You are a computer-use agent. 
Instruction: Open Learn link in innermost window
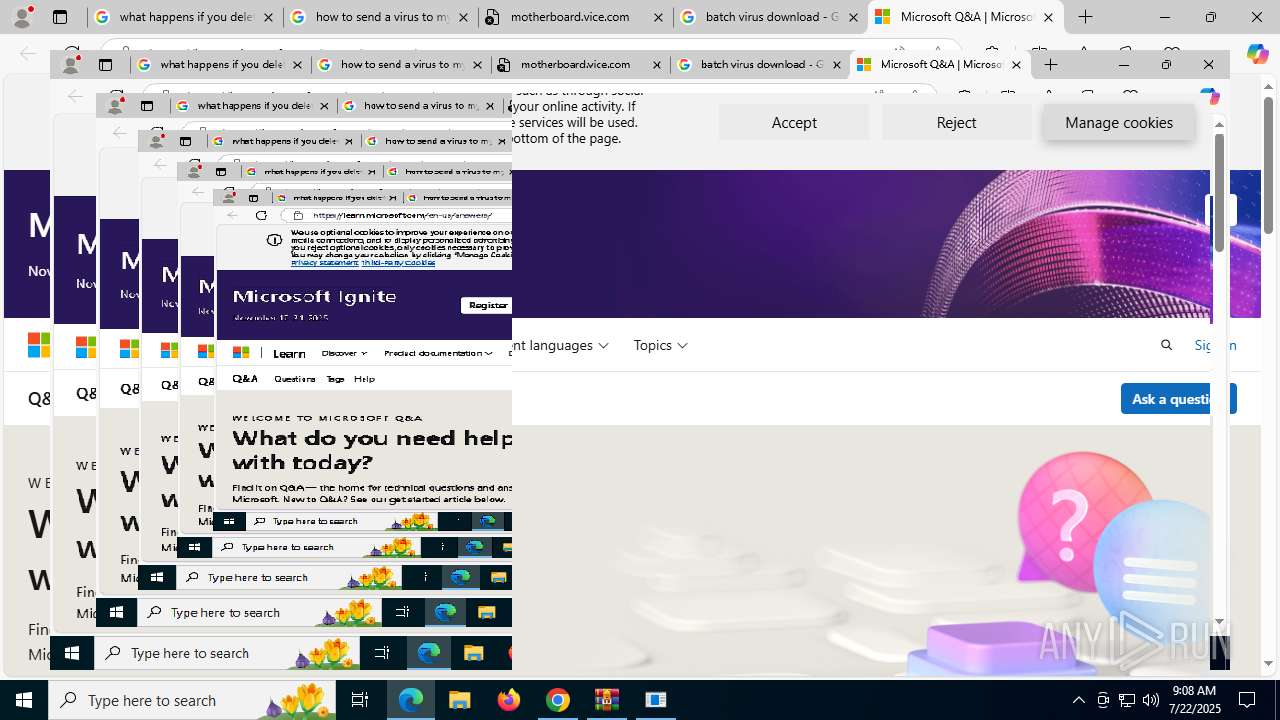click(289, 353)
